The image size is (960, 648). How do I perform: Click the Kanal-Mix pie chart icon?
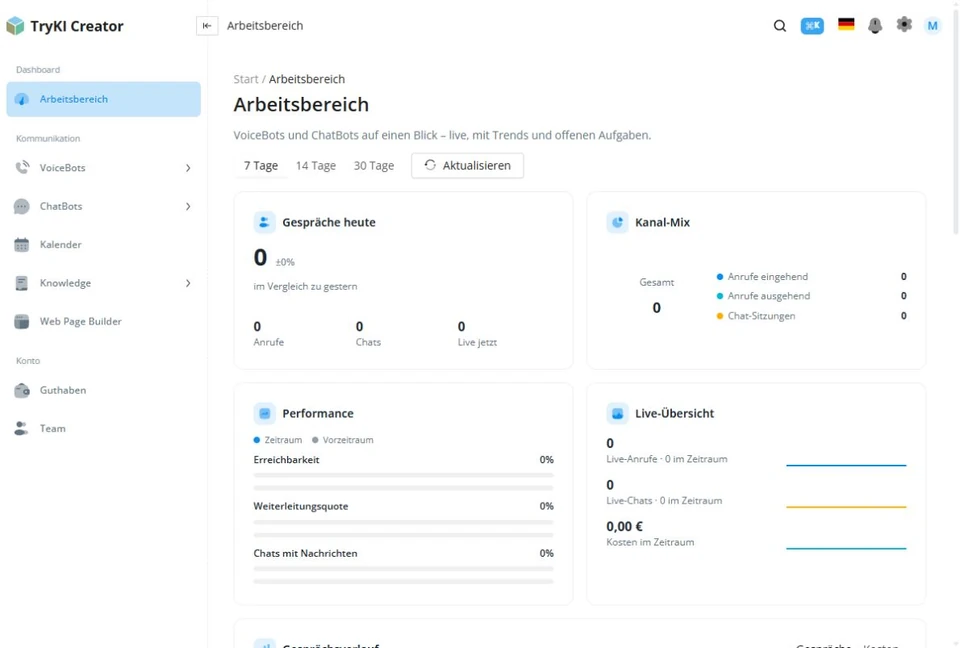click(x=617, y=222)
